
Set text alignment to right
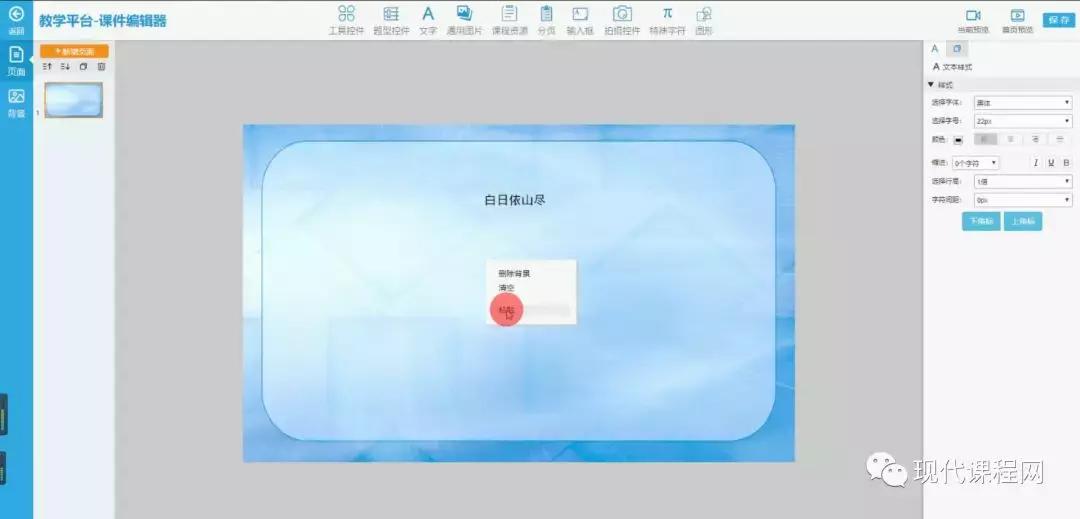tap(1035, 139)
